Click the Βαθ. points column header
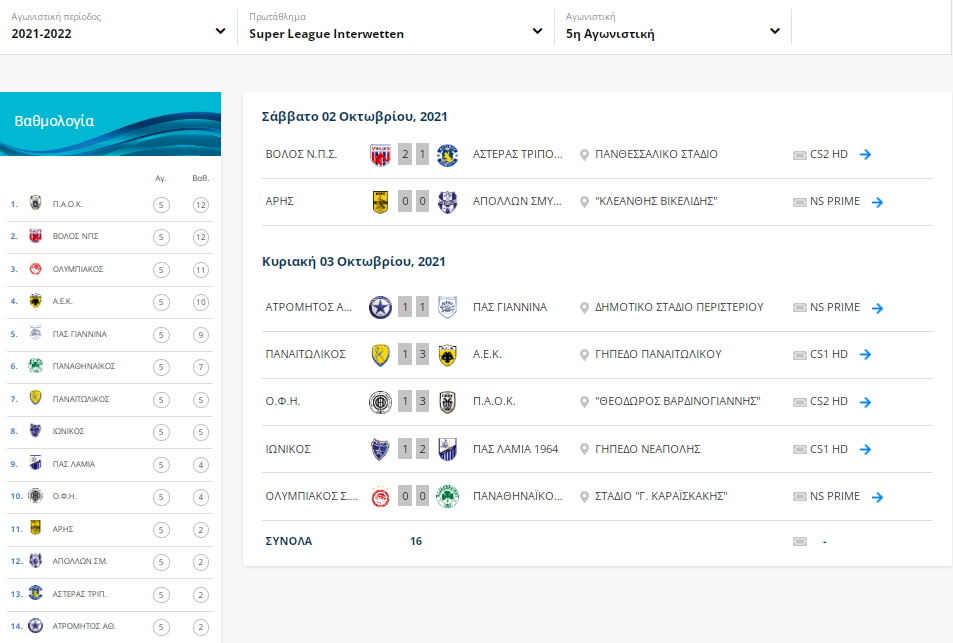 coord(201,178)
